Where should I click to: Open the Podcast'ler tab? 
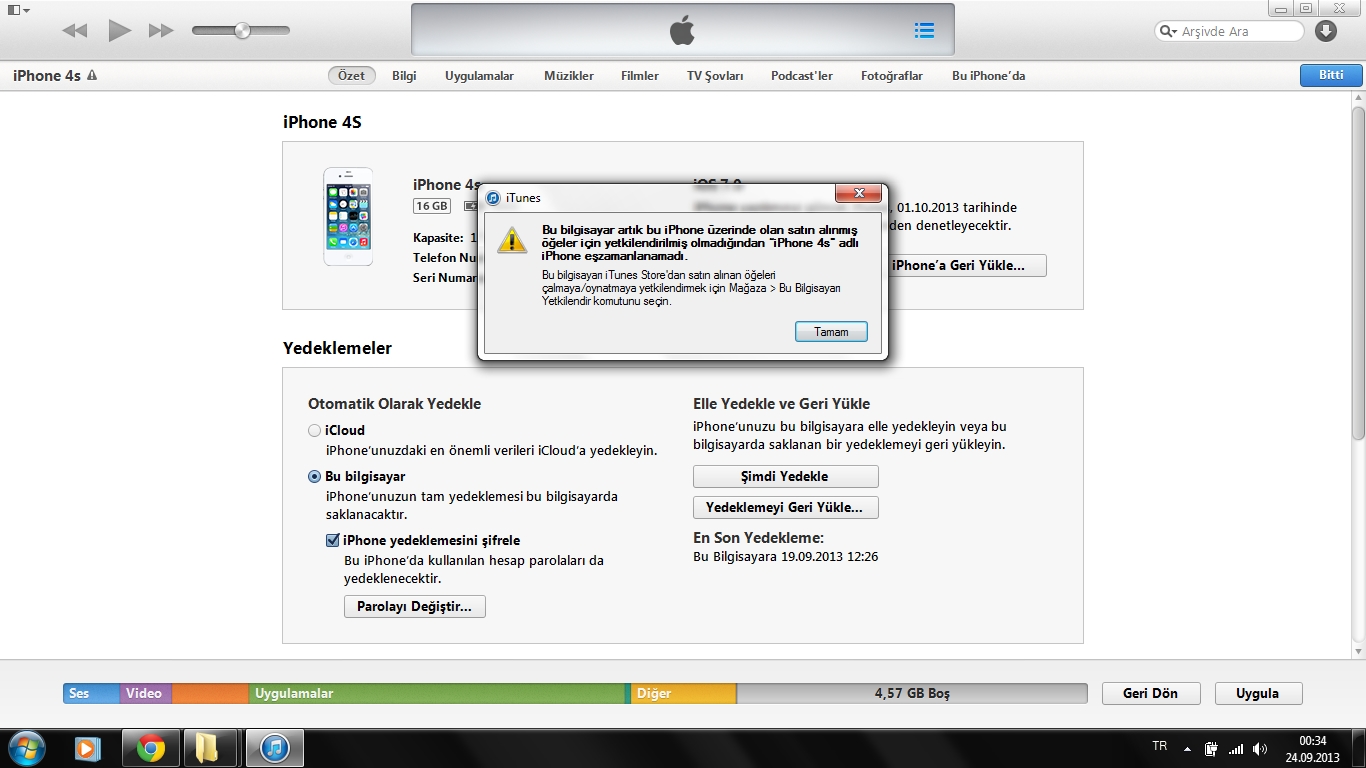point(802,76)
